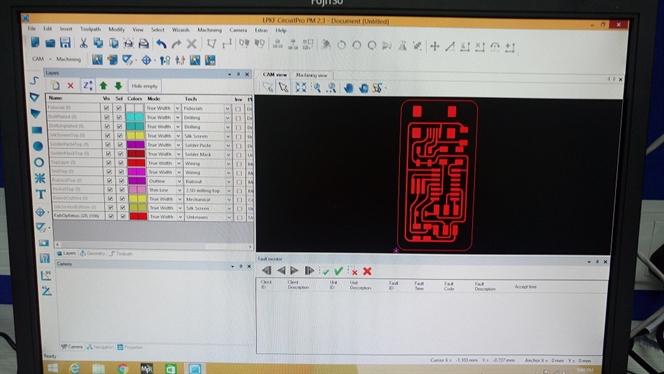
Task: Open Tech dropdown showing Fiducials
Action: click(x=227, y=109)
